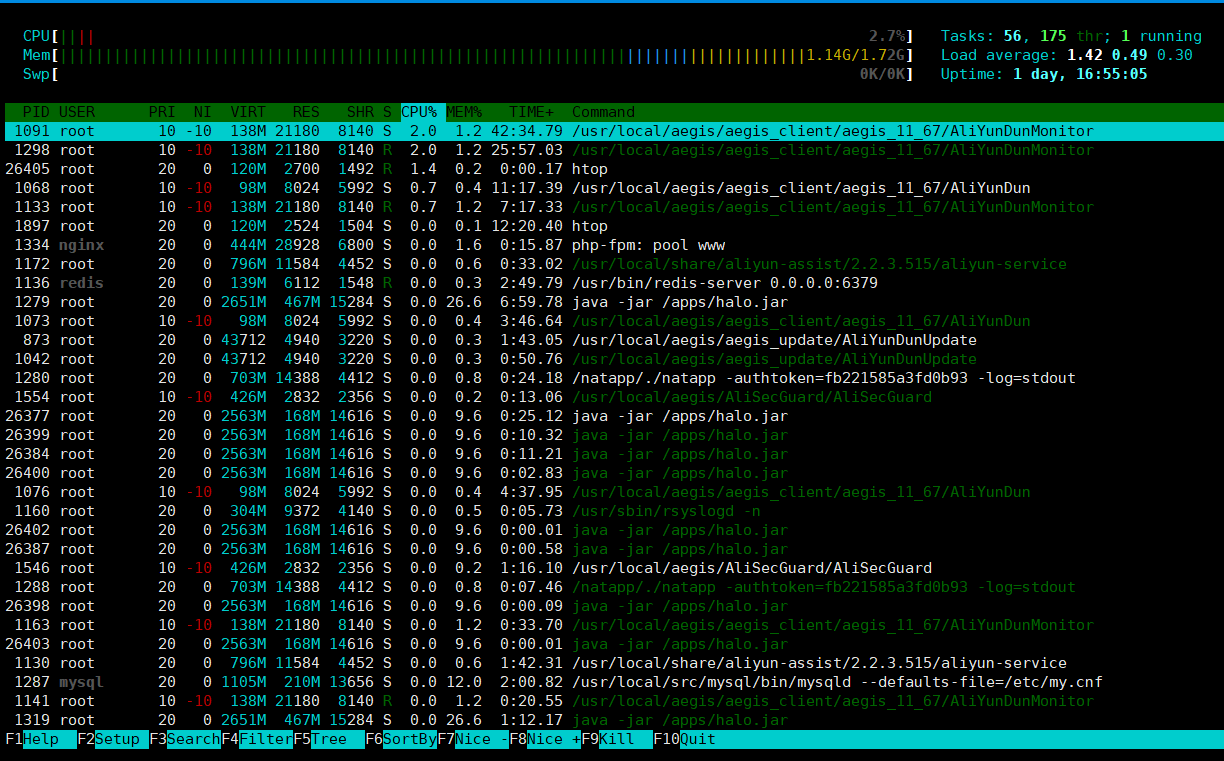
Task: Select the AliSecGuard thread PID 1554
Action: (612, 397)
